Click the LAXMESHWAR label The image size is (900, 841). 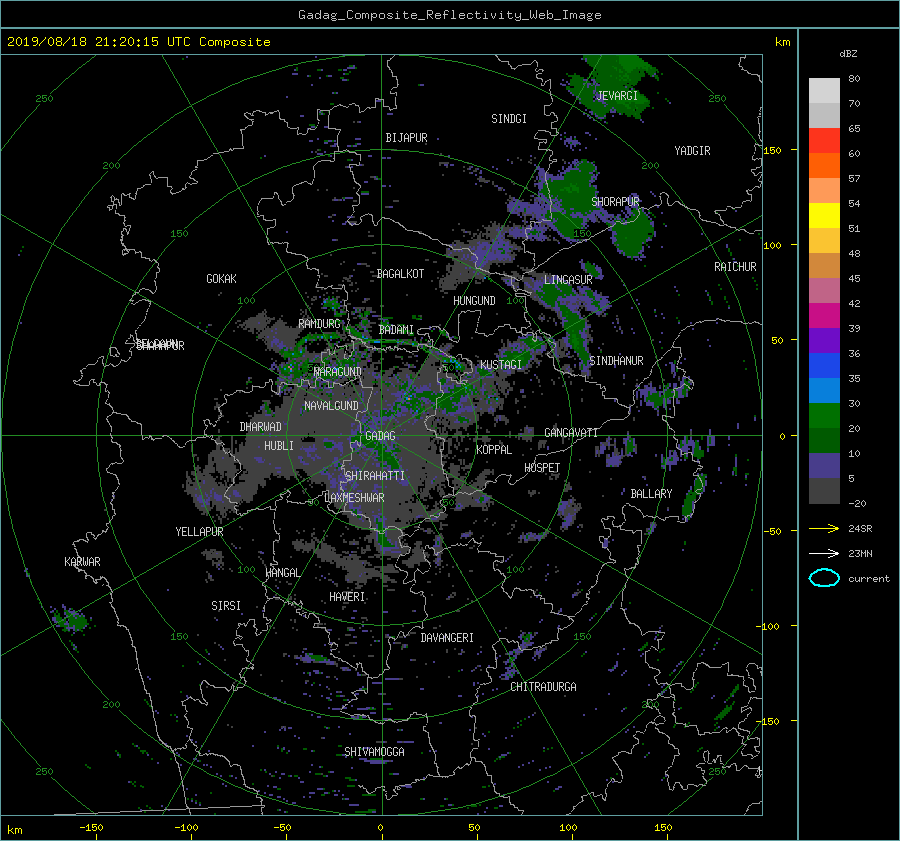coord(354,498)
